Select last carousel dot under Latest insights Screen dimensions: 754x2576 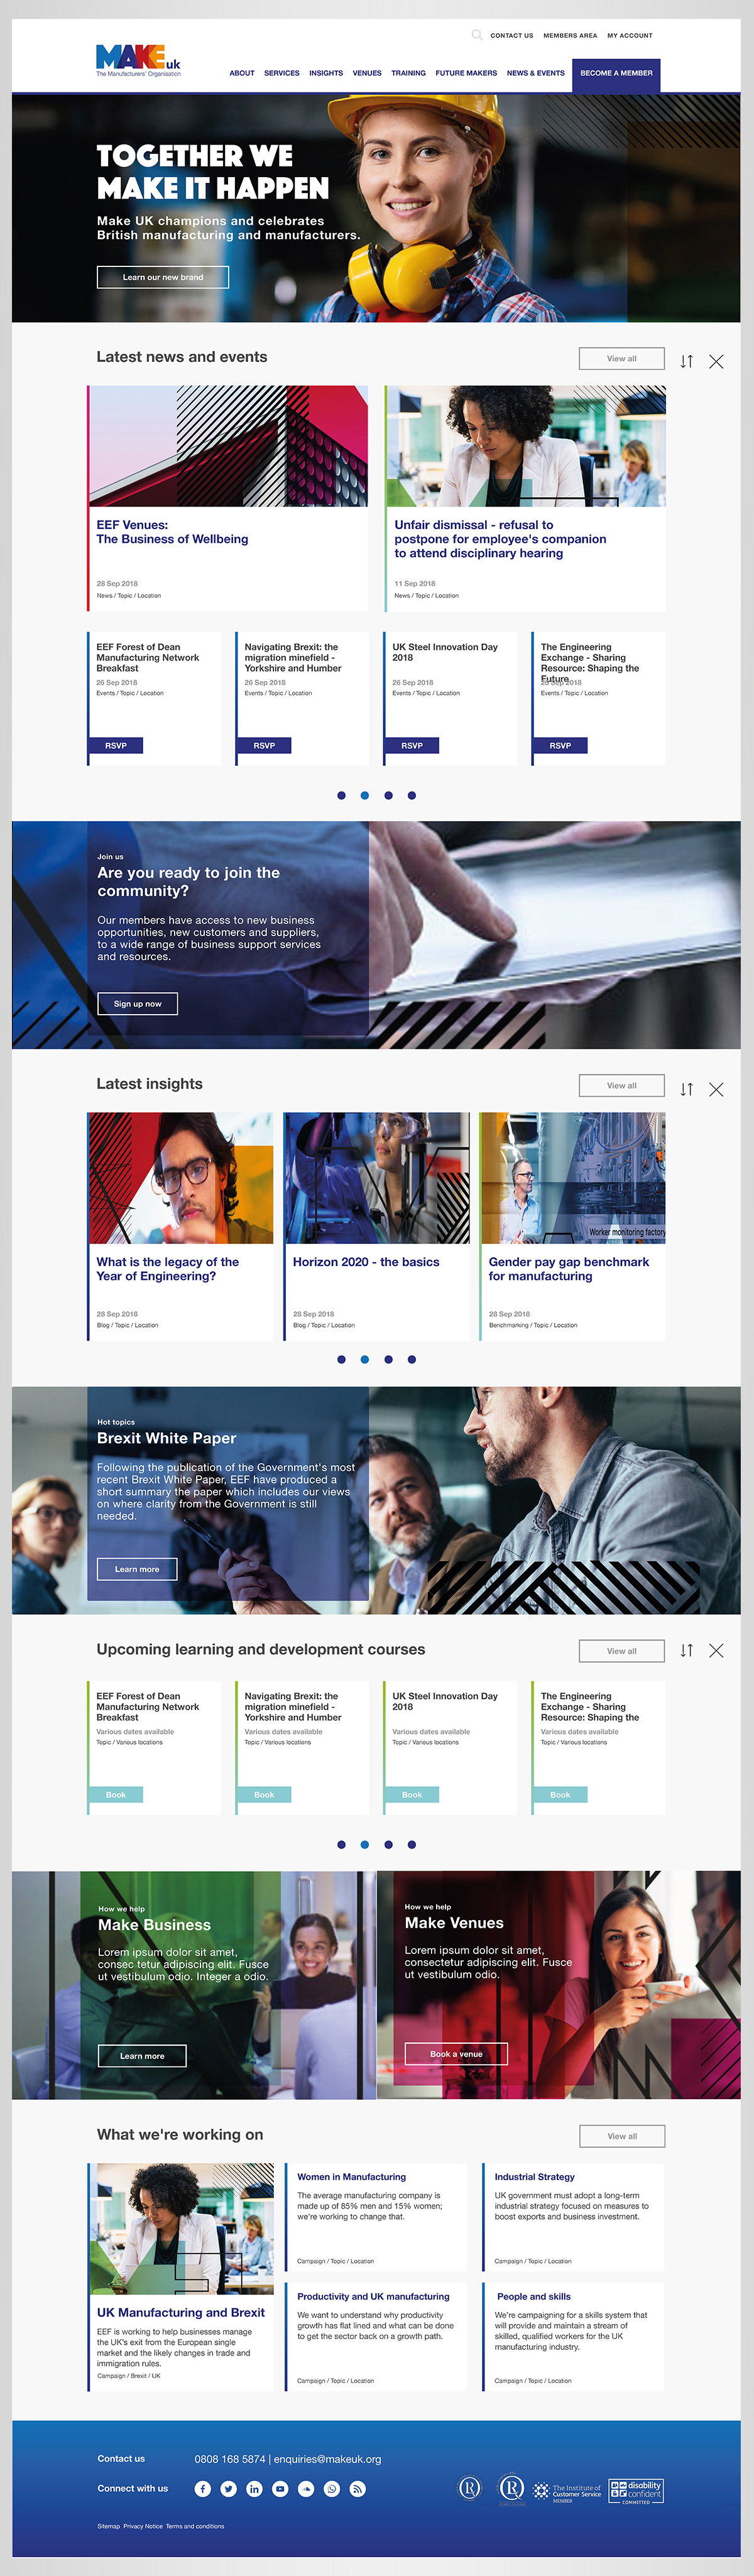pos(412,1359)
